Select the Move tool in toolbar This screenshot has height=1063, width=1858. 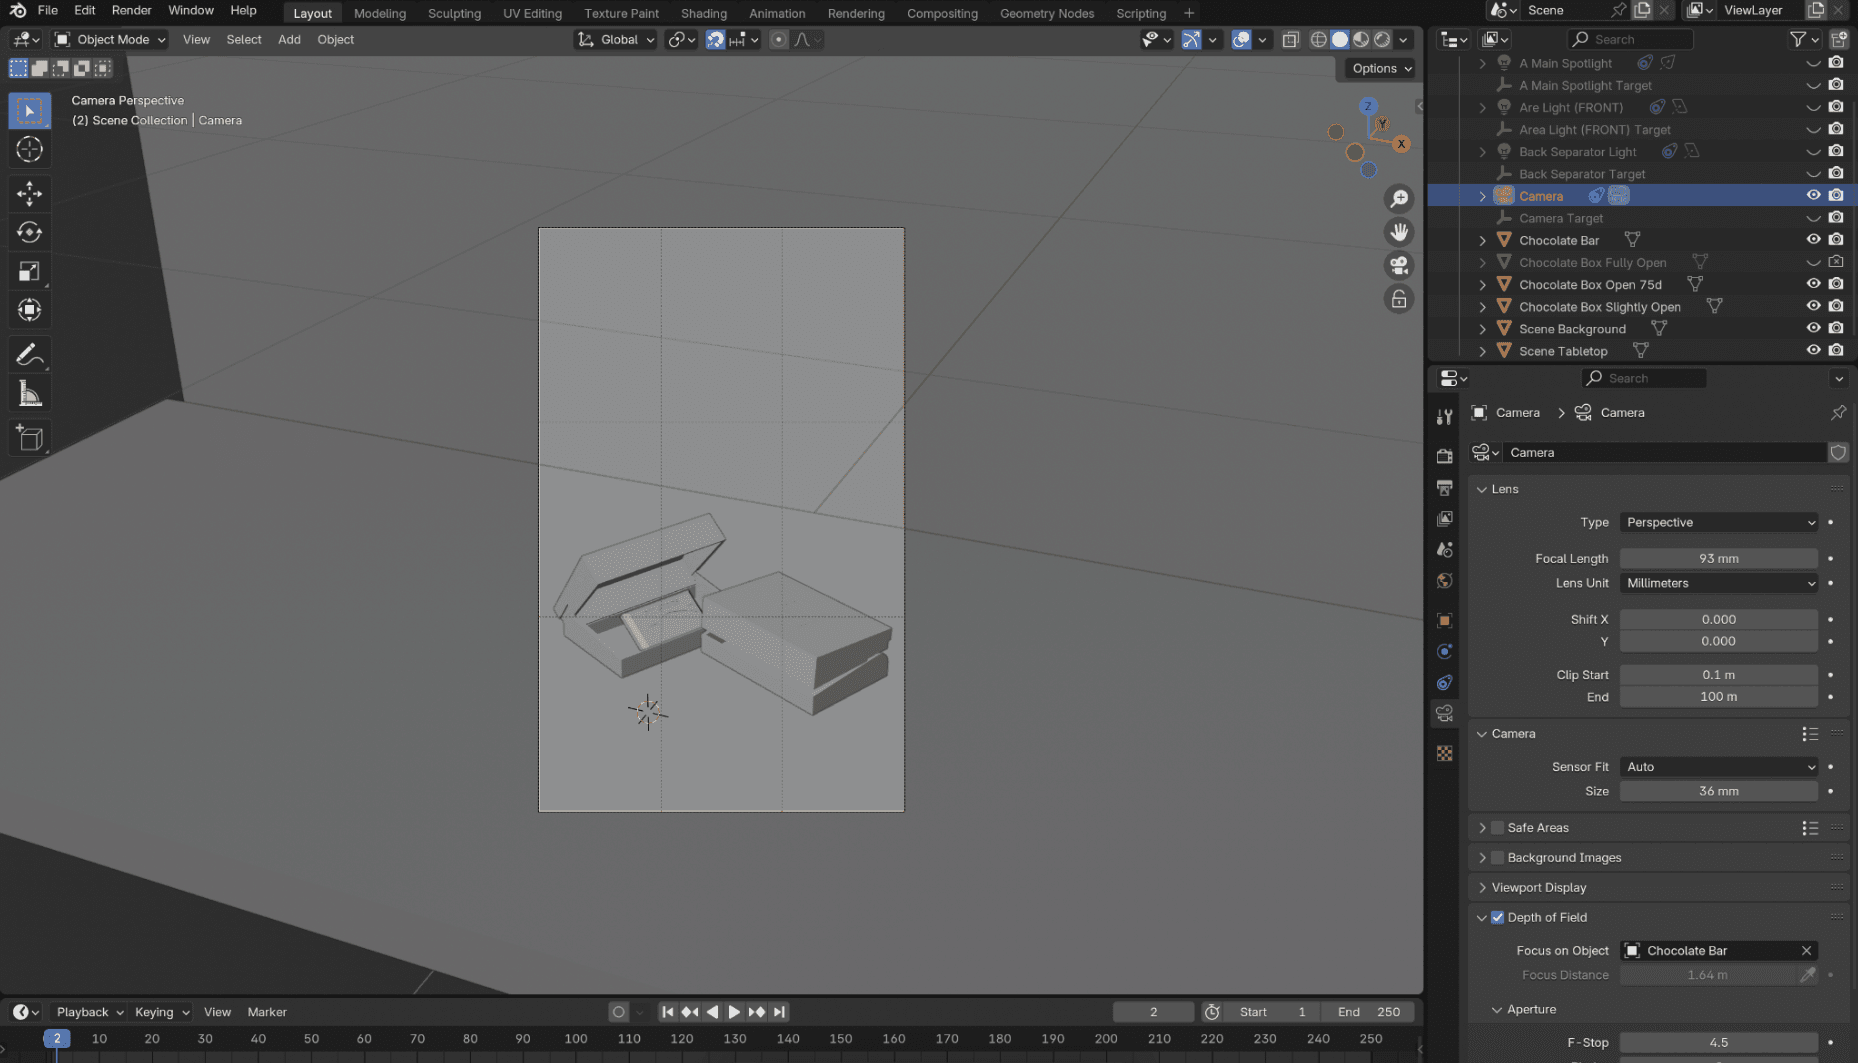click(29, 193)
